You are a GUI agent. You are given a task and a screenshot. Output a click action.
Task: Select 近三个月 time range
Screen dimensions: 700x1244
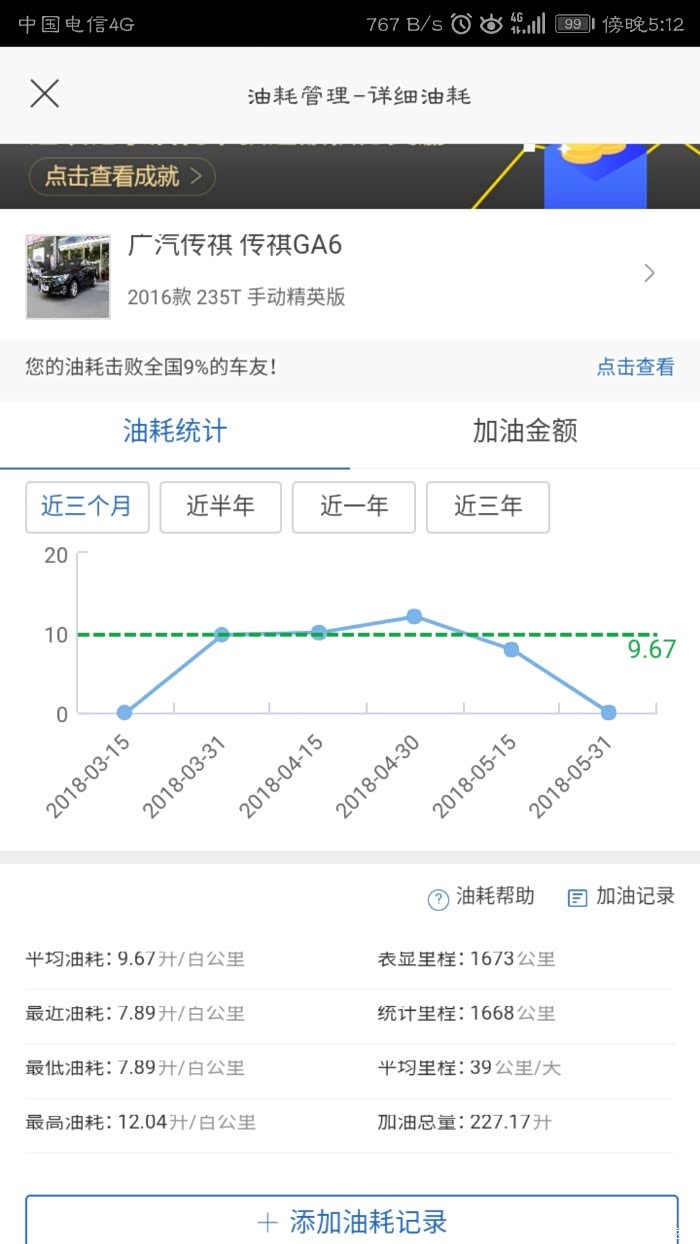[87, 507]
